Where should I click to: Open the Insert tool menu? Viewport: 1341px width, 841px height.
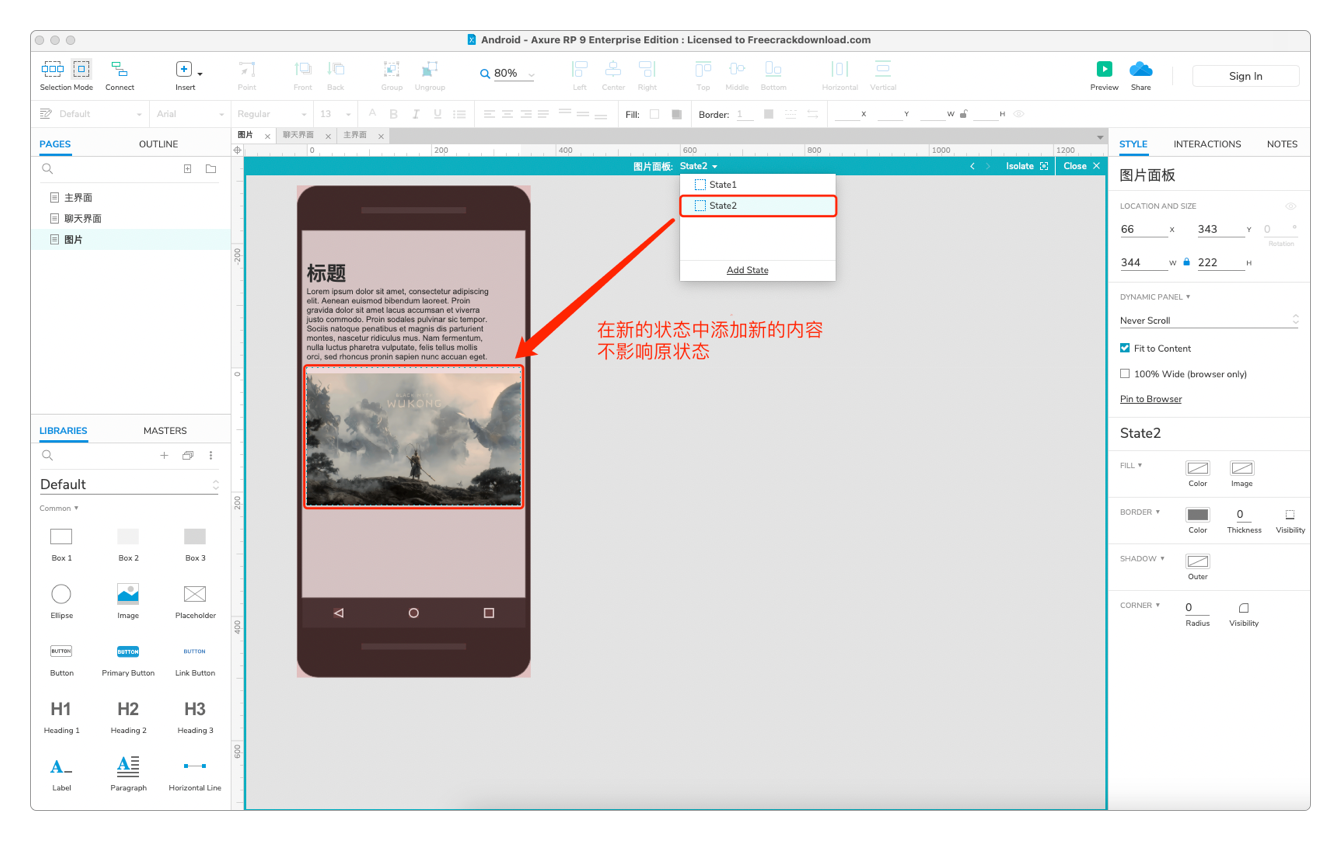coord(188,69)
